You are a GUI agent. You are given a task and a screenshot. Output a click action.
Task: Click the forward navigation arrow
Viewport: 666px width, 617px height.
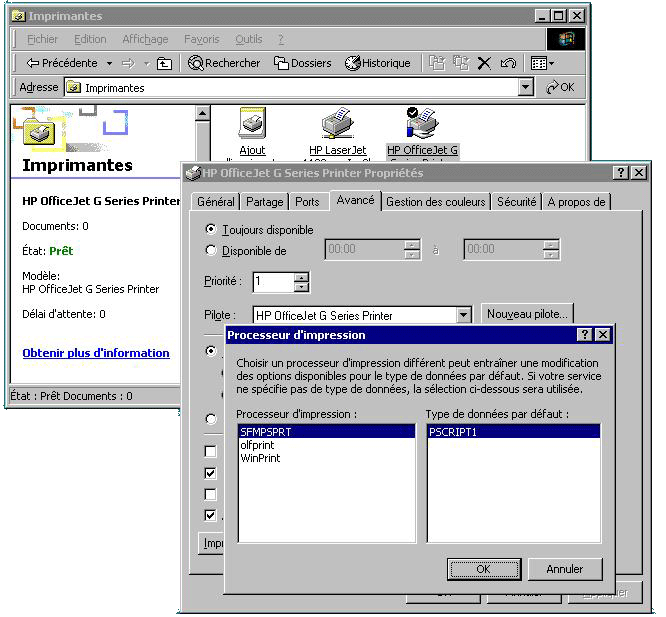pyautogui.click(x=128, y=64)
